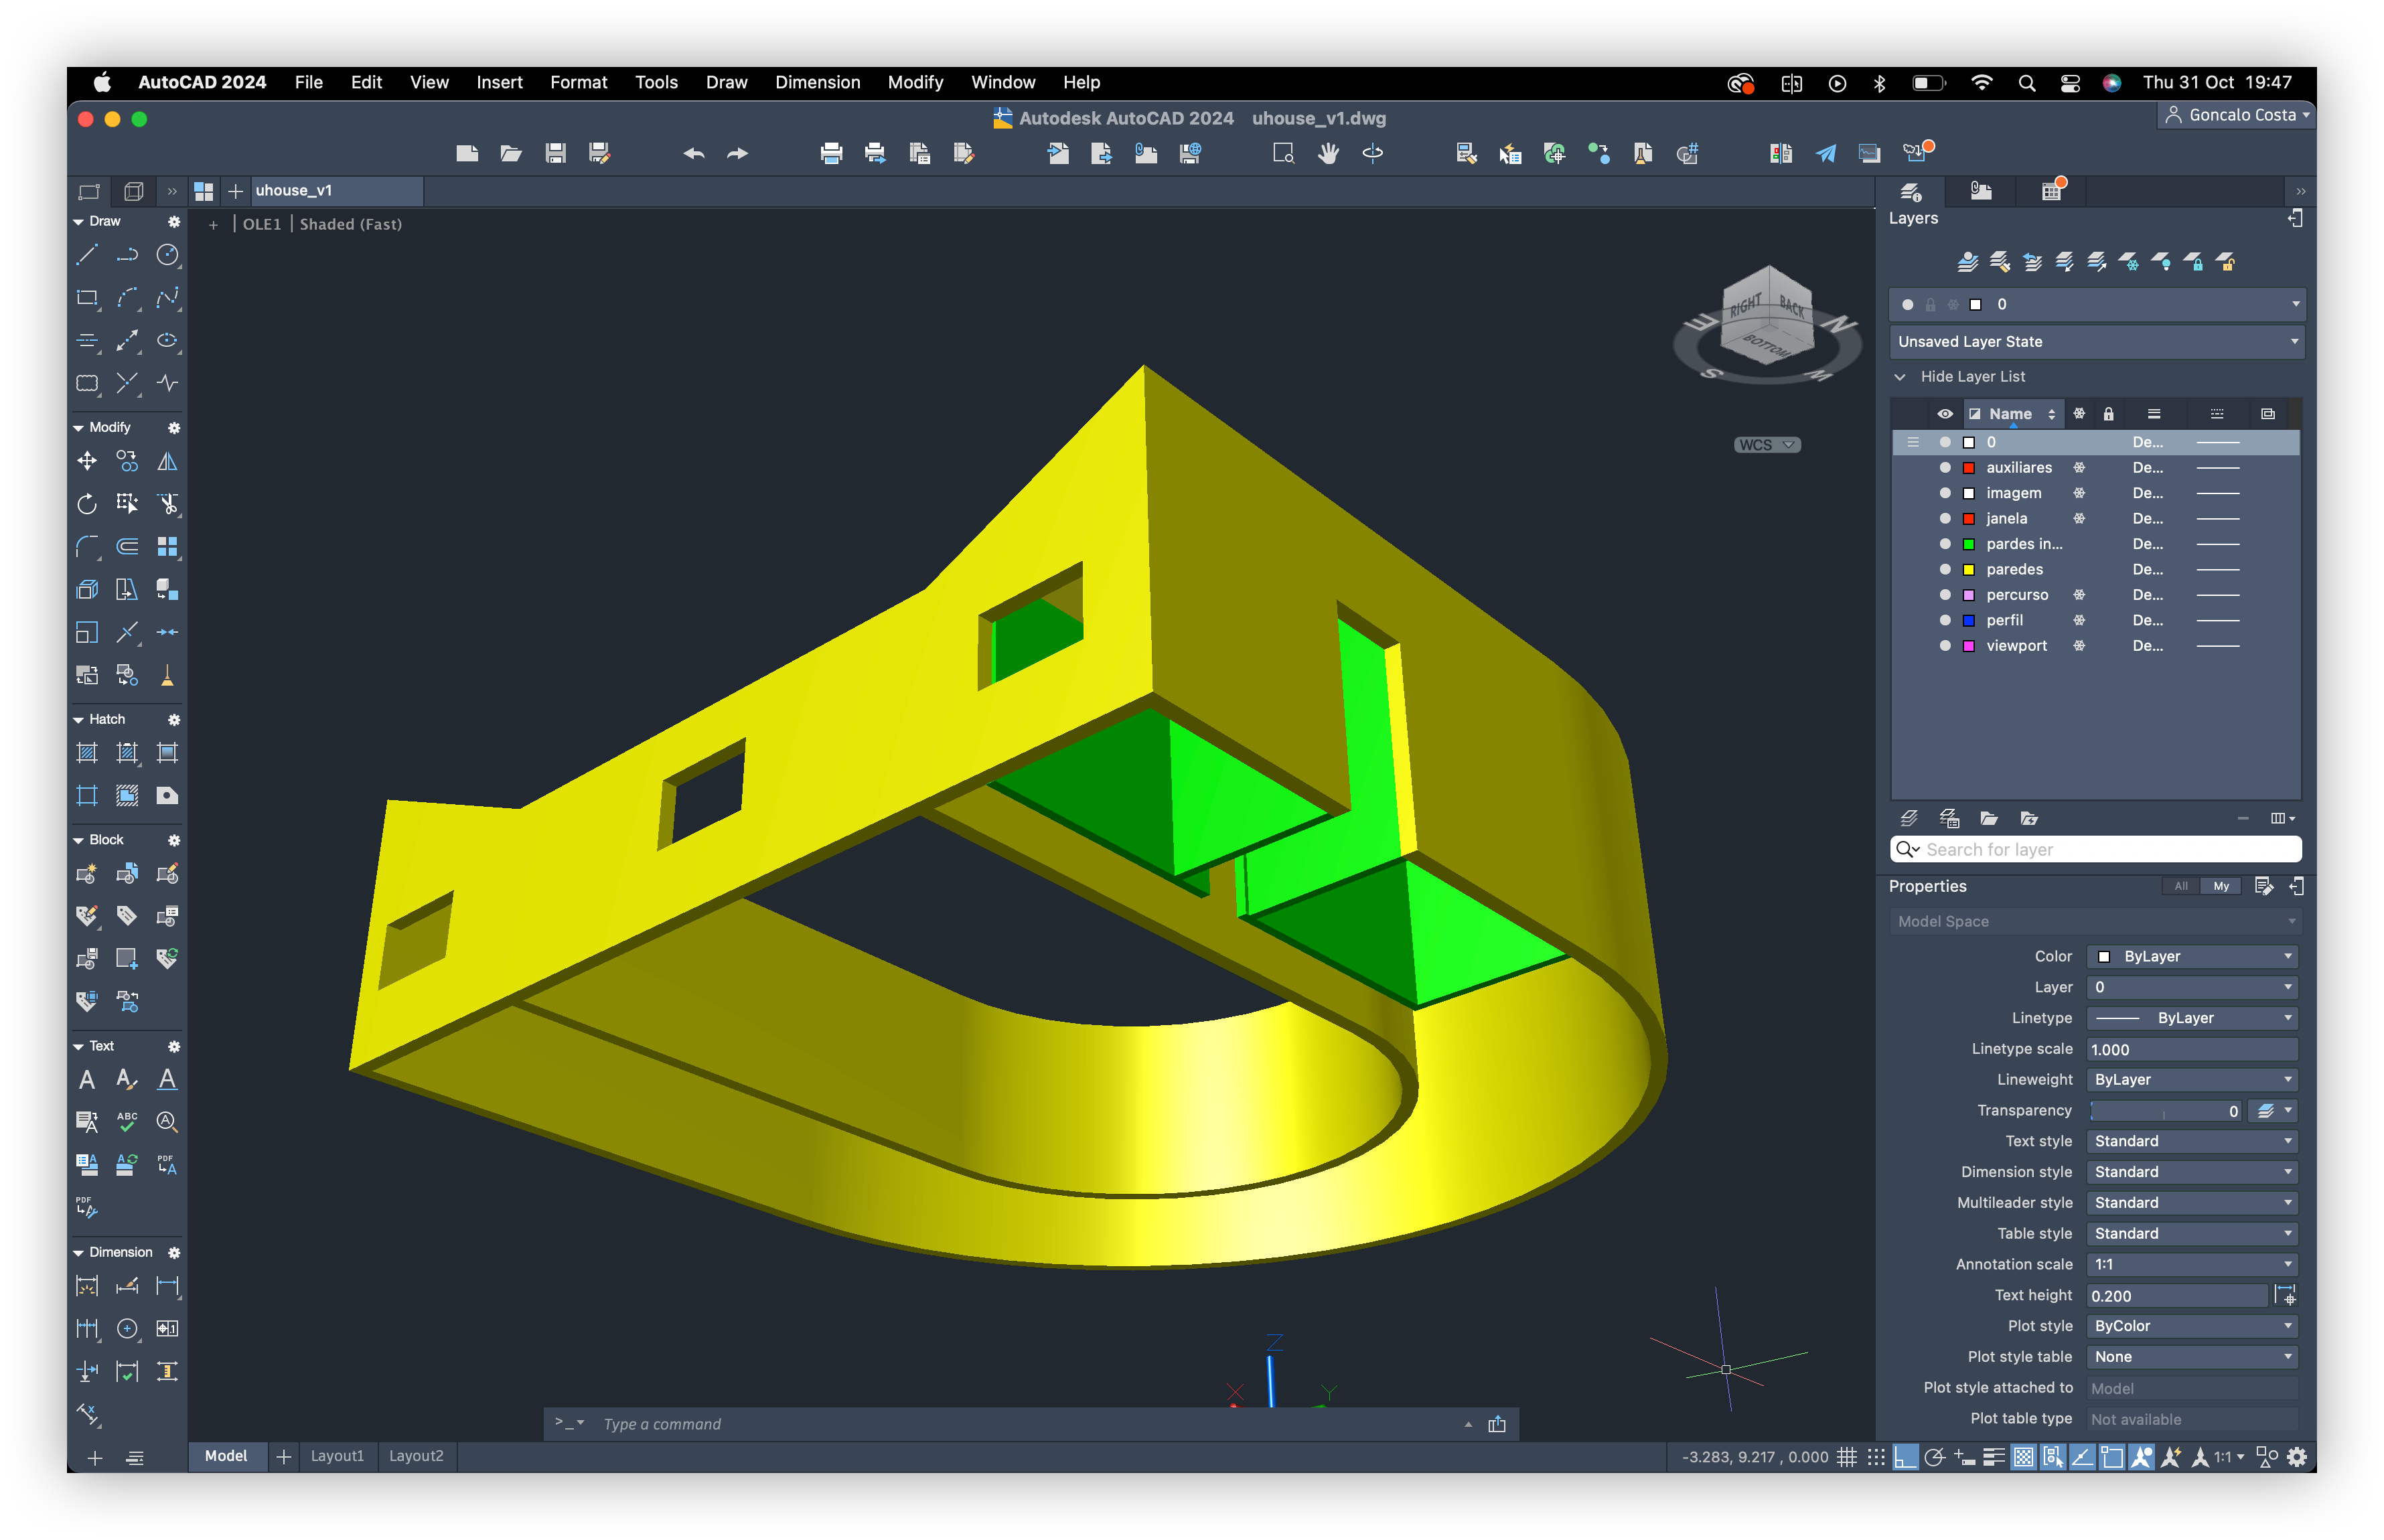Select the Mirror modify tool
Screen dimensions: 2384x1540
pyautogui.click(x=167, y=462)
